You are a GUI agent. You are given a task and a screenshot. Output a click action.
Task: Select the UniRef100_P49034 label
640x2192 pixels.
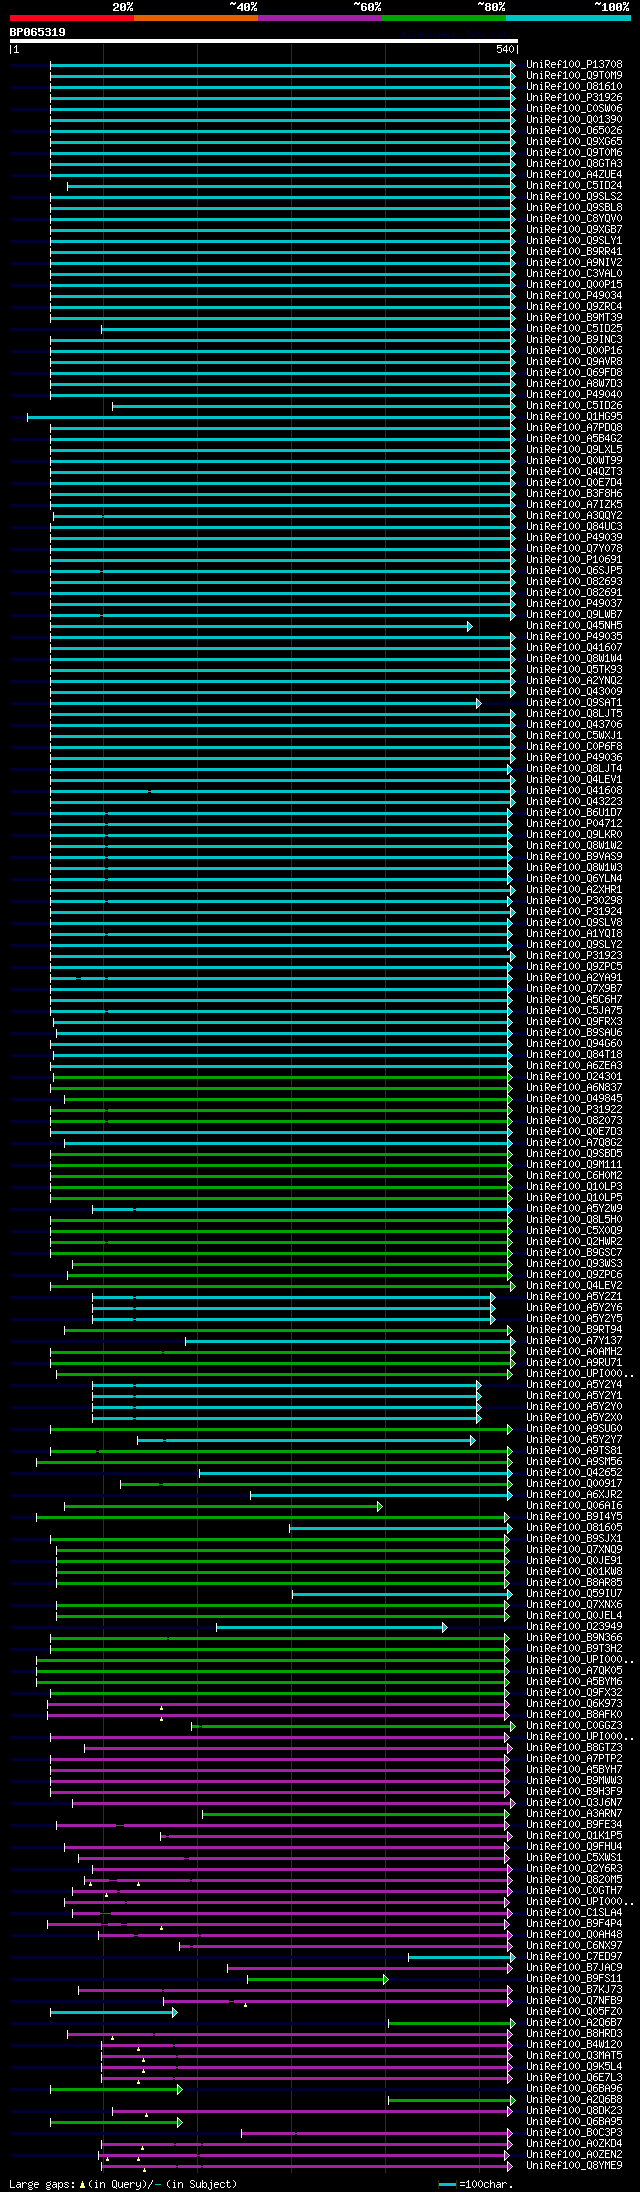click(574, 296)
